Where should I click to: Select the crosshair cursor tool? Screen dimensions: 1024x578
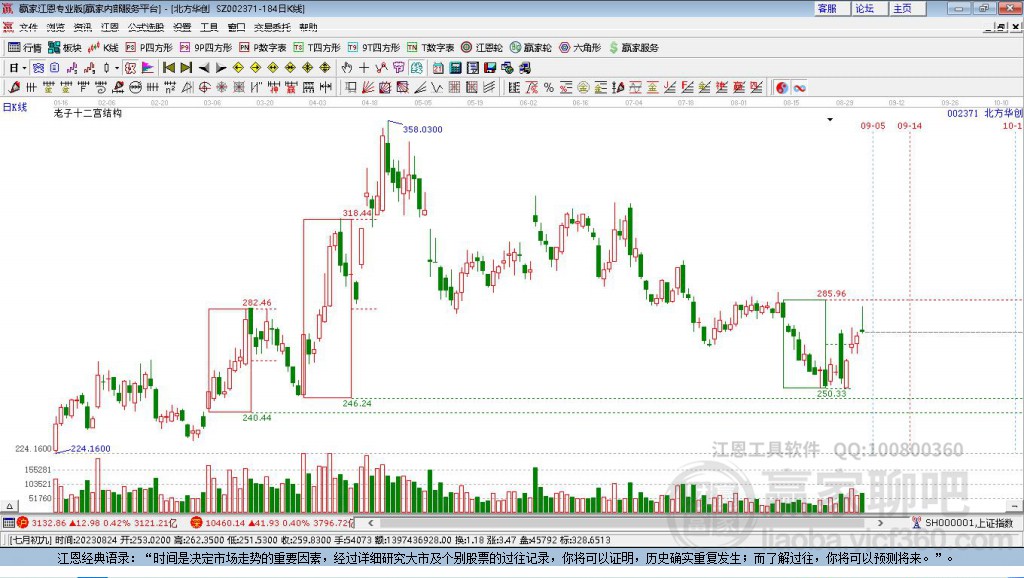click(x=364, y=68)
